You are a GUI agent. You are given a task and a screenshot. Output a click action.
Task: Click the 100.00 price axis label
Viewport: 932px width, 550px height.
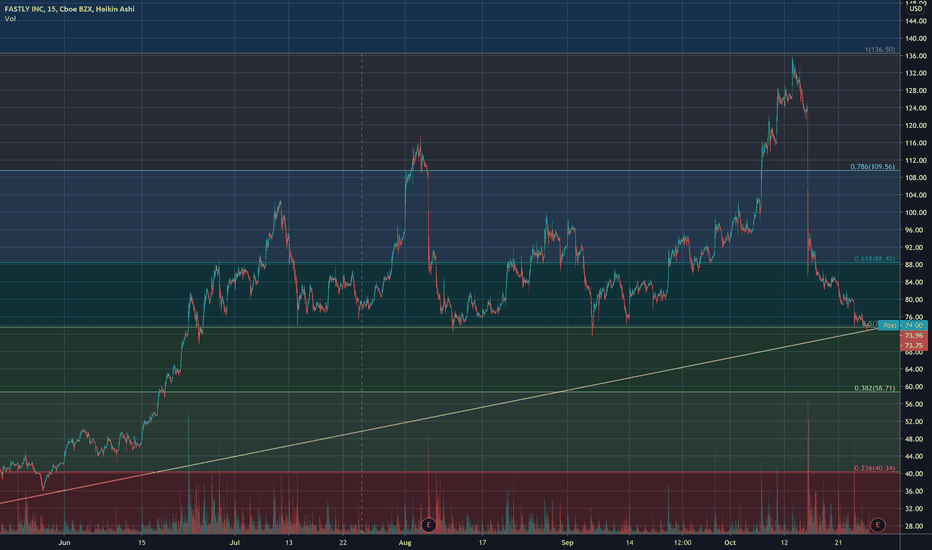point(915,212)
